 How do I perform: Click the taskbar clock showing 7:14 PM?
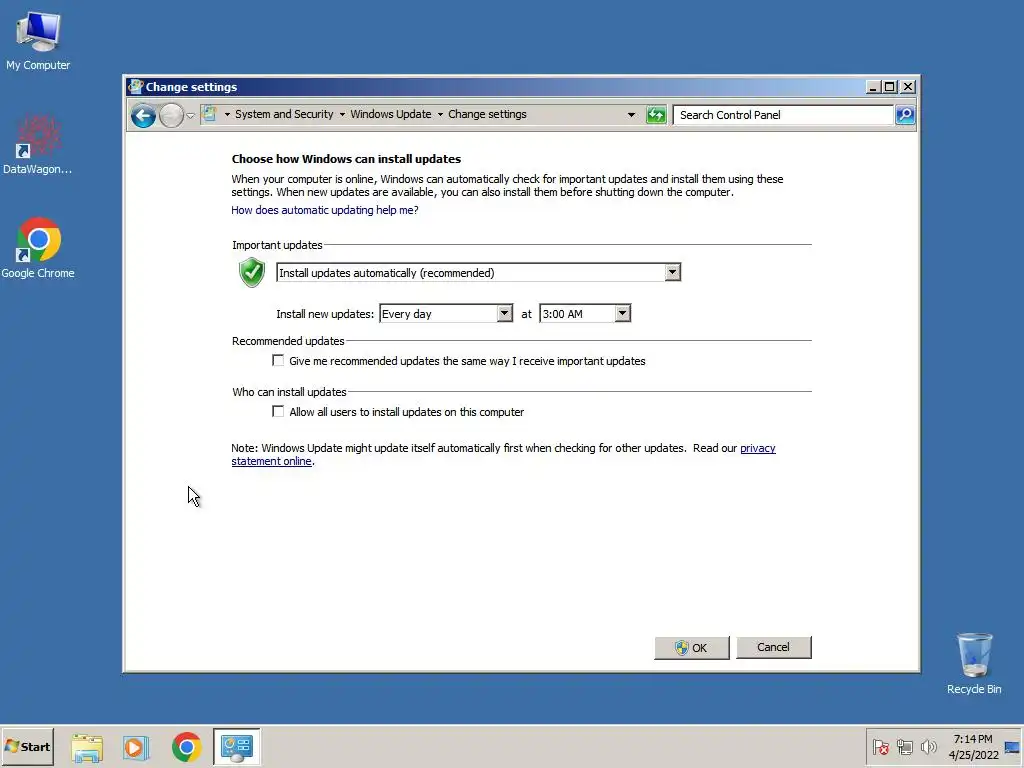pos(973,747)
